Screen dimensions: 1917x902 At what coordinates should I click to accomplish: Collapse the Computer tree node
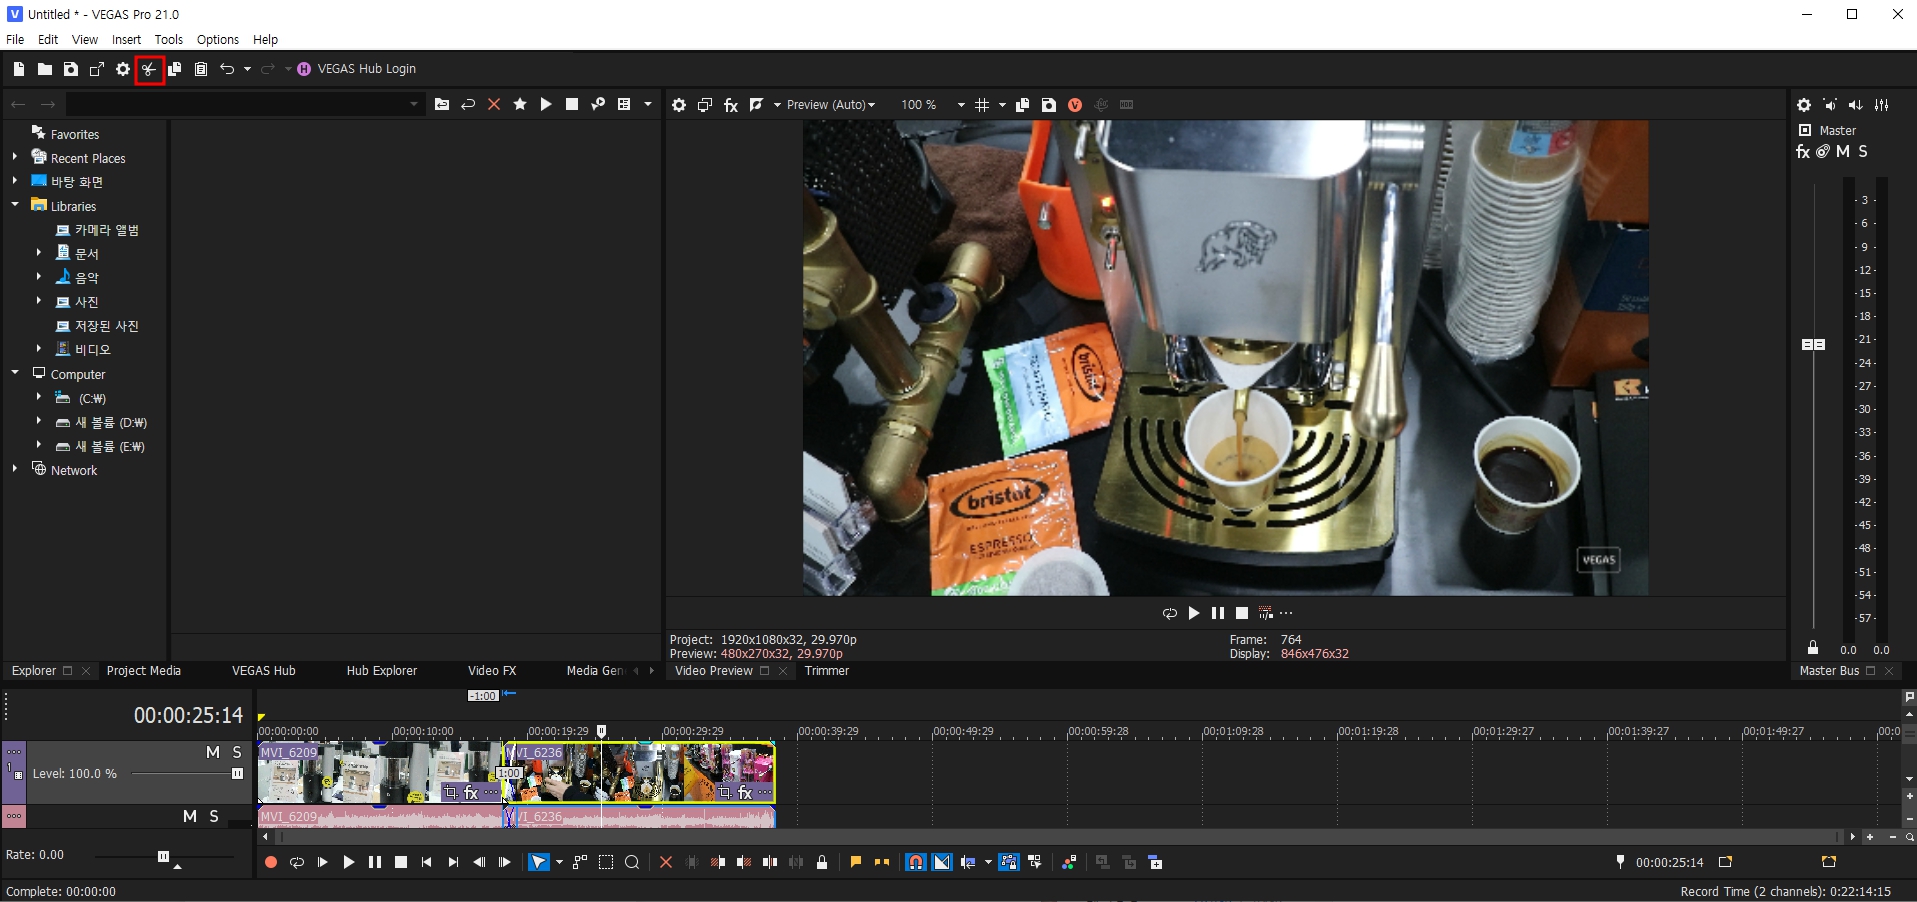(15, 373)
